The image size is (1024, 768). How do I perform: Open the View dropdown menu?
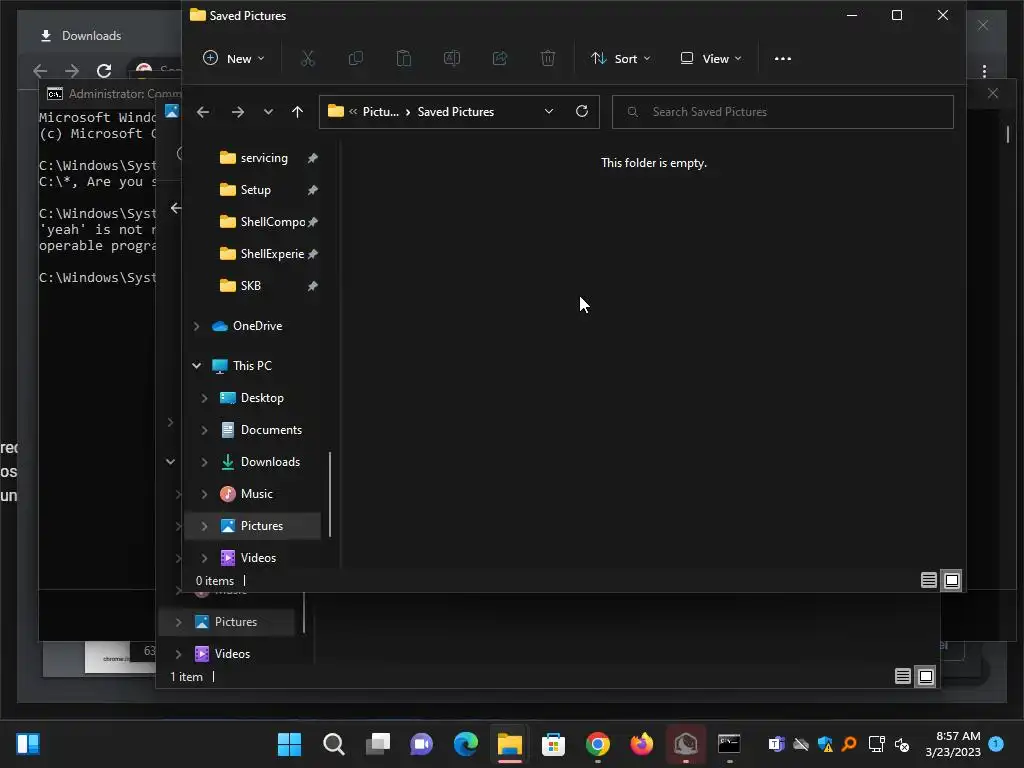711,59
